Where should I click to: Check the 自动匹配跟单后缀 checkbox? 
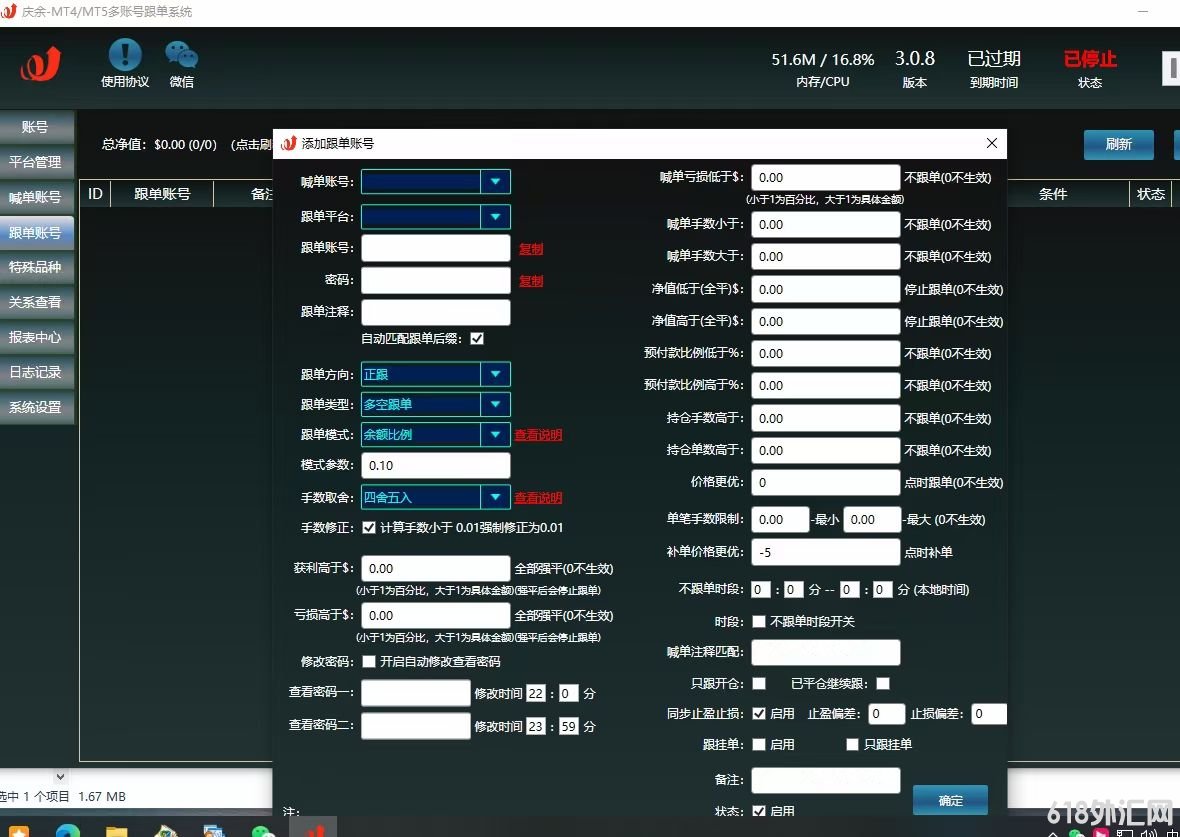477,338
